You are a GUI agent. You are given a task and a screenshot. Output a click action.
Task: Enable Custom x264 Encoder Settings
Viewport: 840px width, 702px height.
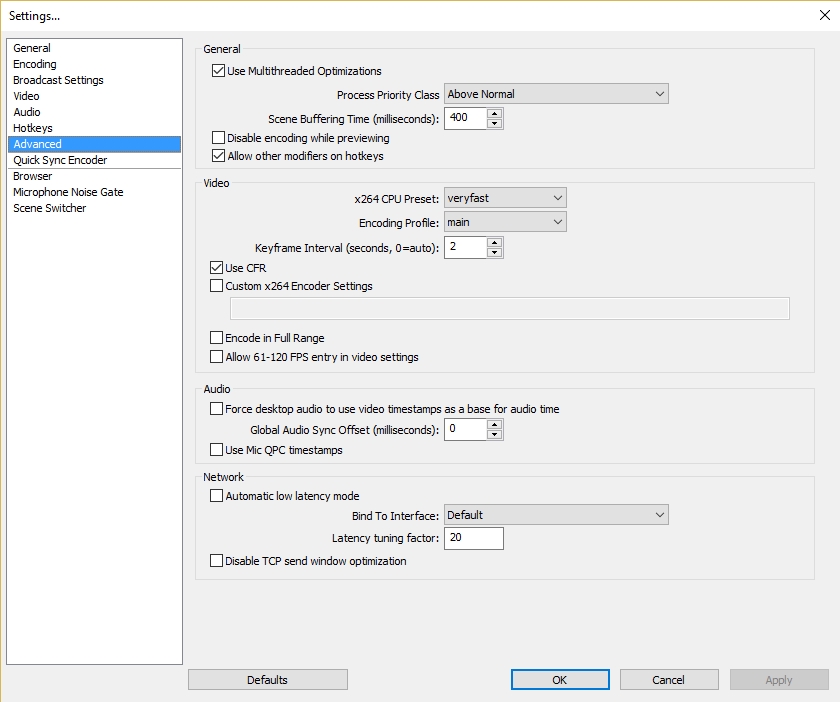[x=216, y=285]
